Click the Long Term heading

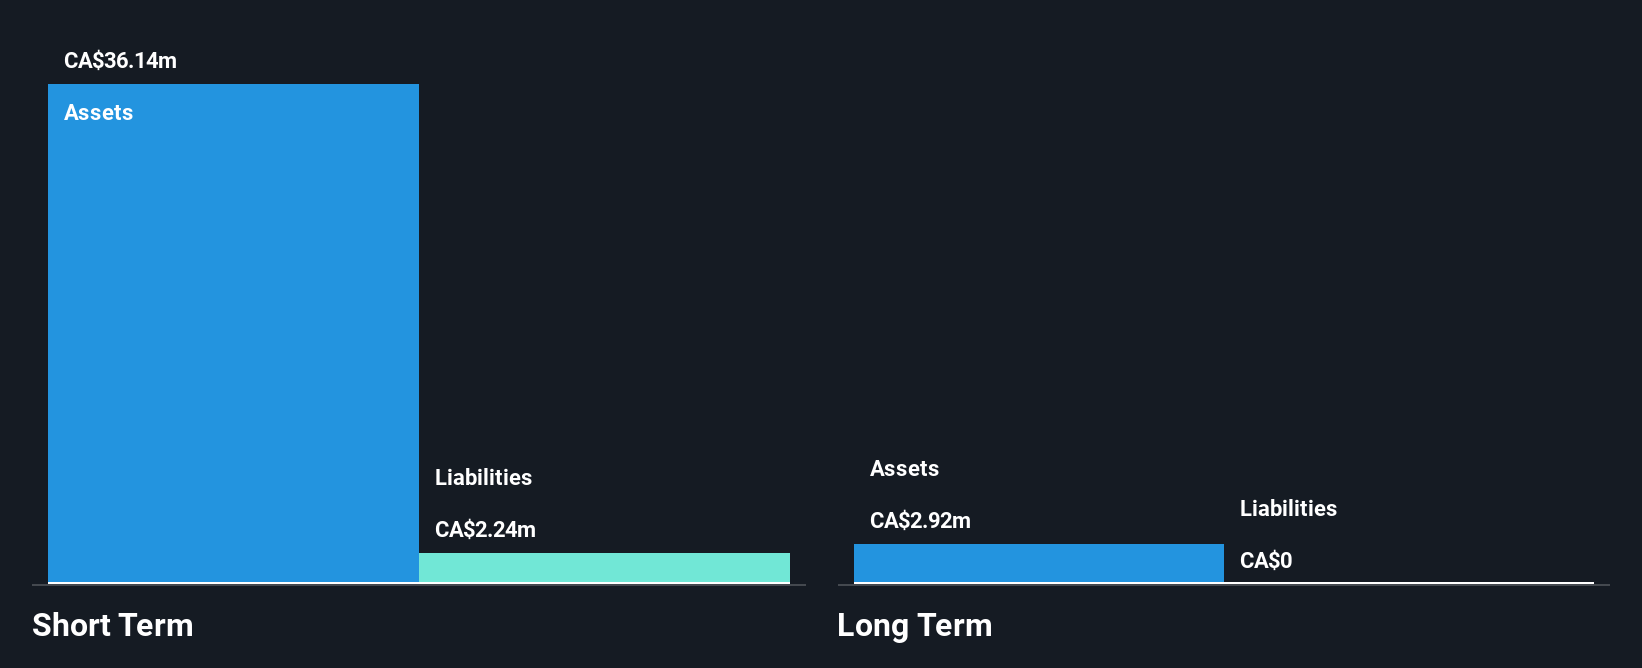pos(915,626)
